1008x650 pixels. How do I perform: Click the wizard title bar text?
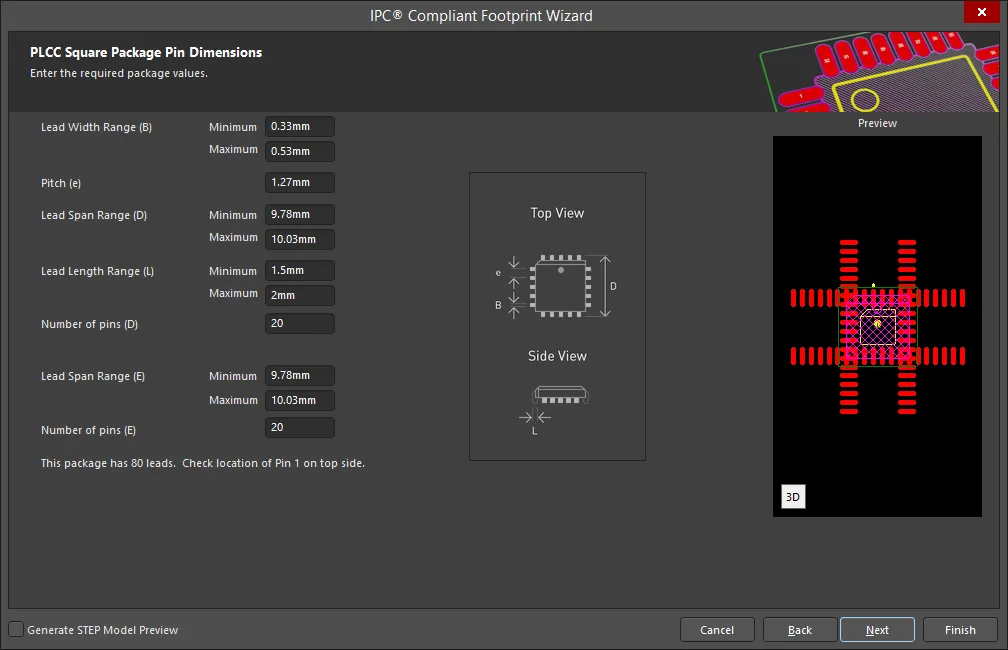pos(481,15)
